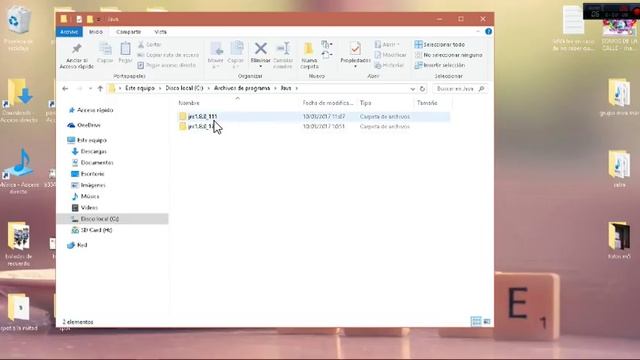Open the new item dropdown above easy access
The width and height of the screenshot is (640, 360).
(327, 44)
